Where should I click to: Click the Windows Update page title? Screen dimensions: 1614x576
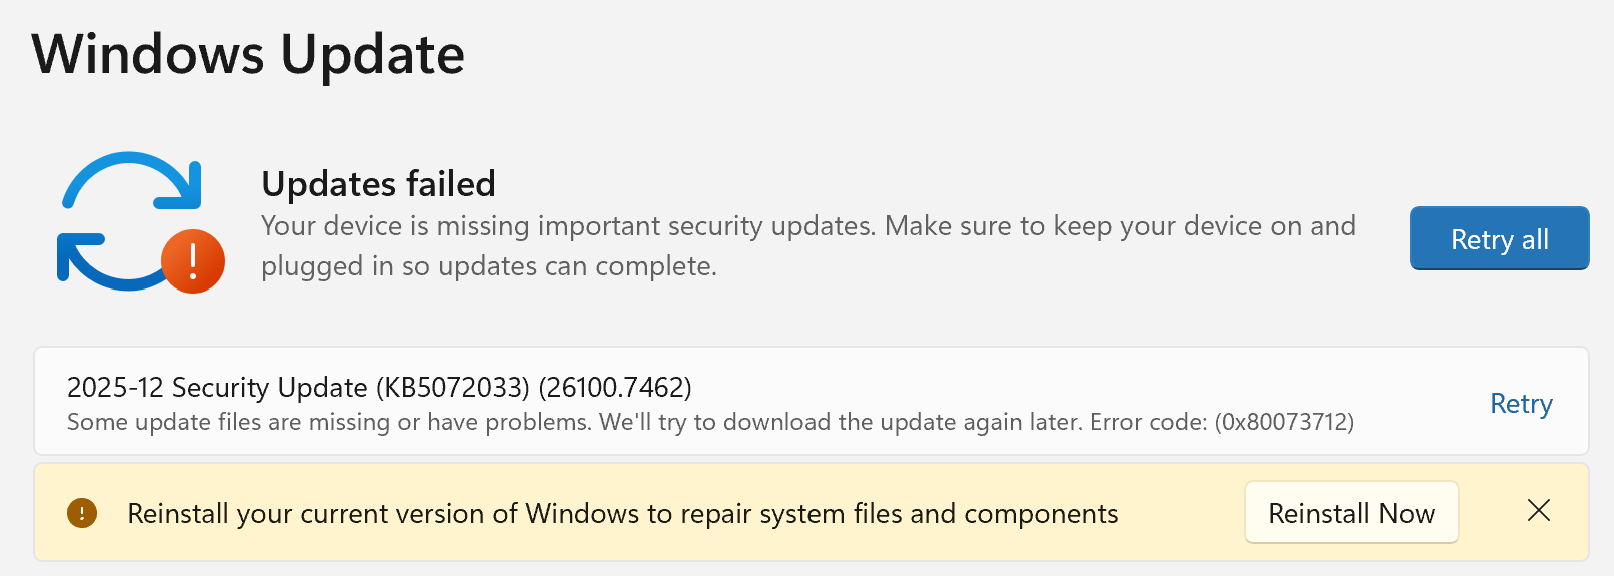[249, 54]
